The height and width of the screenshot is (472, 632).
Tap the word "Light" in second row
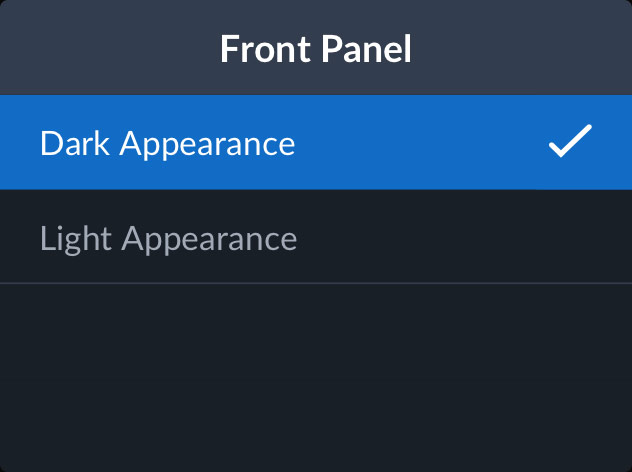(77, 238)
